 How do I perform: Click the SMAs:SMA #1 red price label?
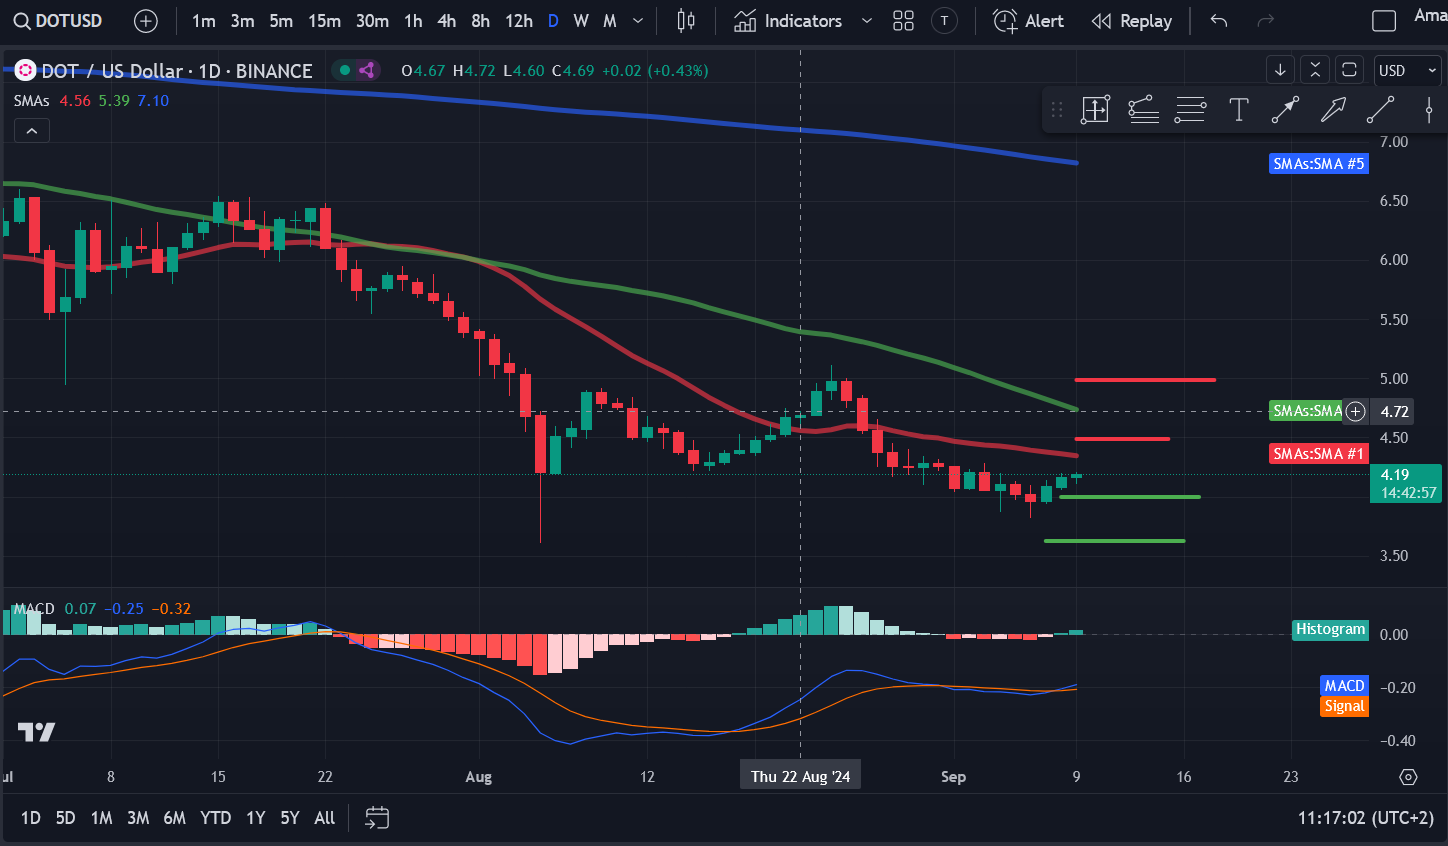coord(1318,454)
